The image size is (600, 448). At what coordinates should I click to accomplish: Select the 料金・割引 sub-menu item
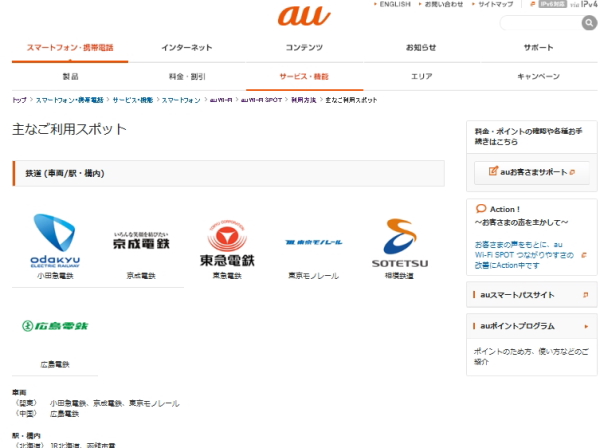click(x=186, y=76)
